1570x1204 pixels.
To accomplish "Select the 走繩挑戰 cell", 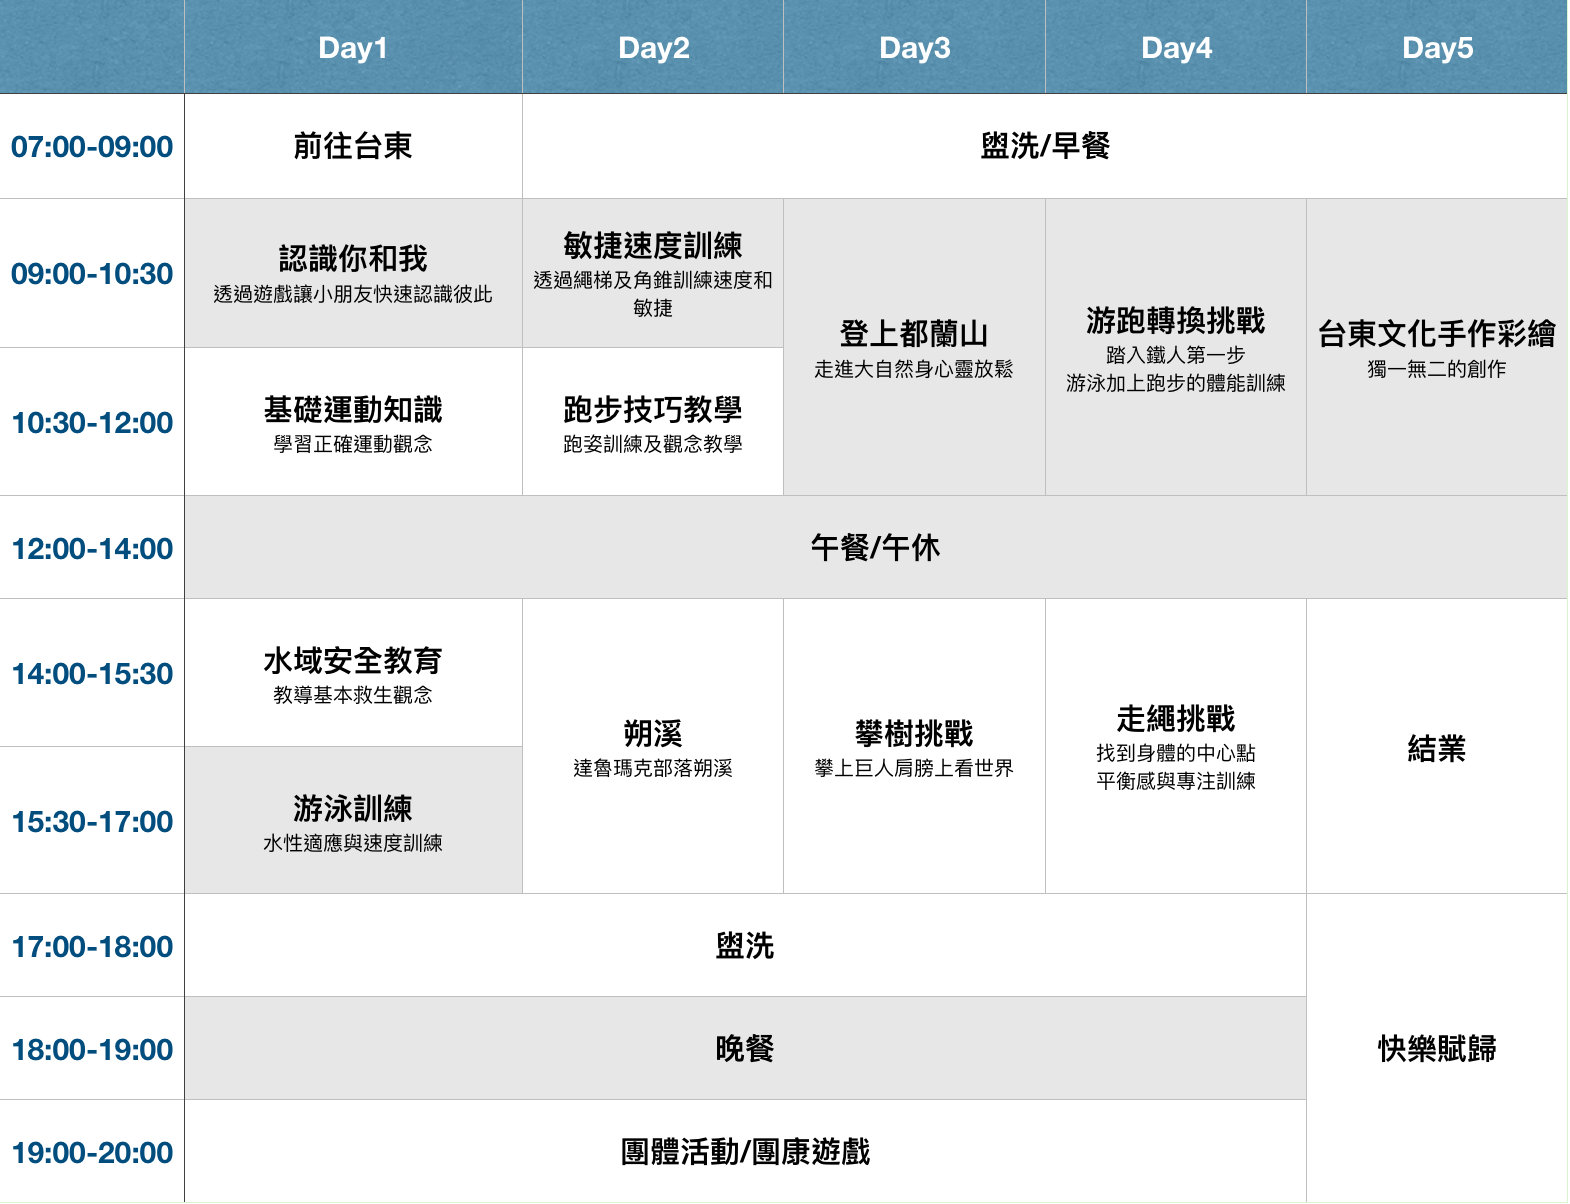I will click(1176, 746).
